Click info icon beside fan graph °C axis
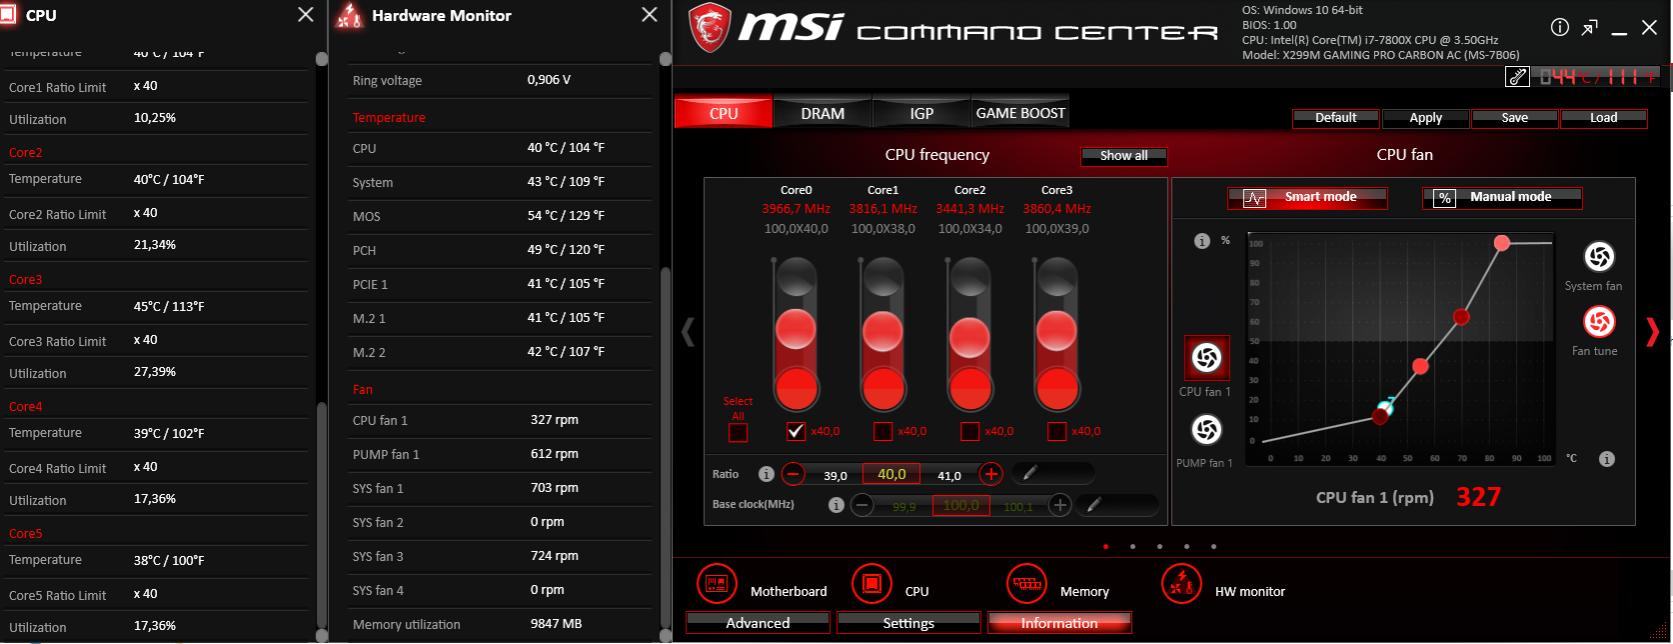The height and width of the screenshot is (644, 1673). coord(1607,459)
